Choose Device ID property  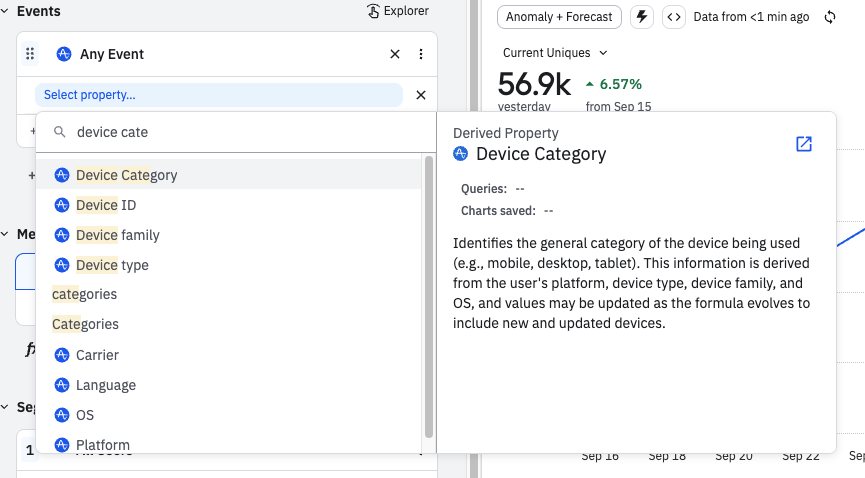(106, 205)
